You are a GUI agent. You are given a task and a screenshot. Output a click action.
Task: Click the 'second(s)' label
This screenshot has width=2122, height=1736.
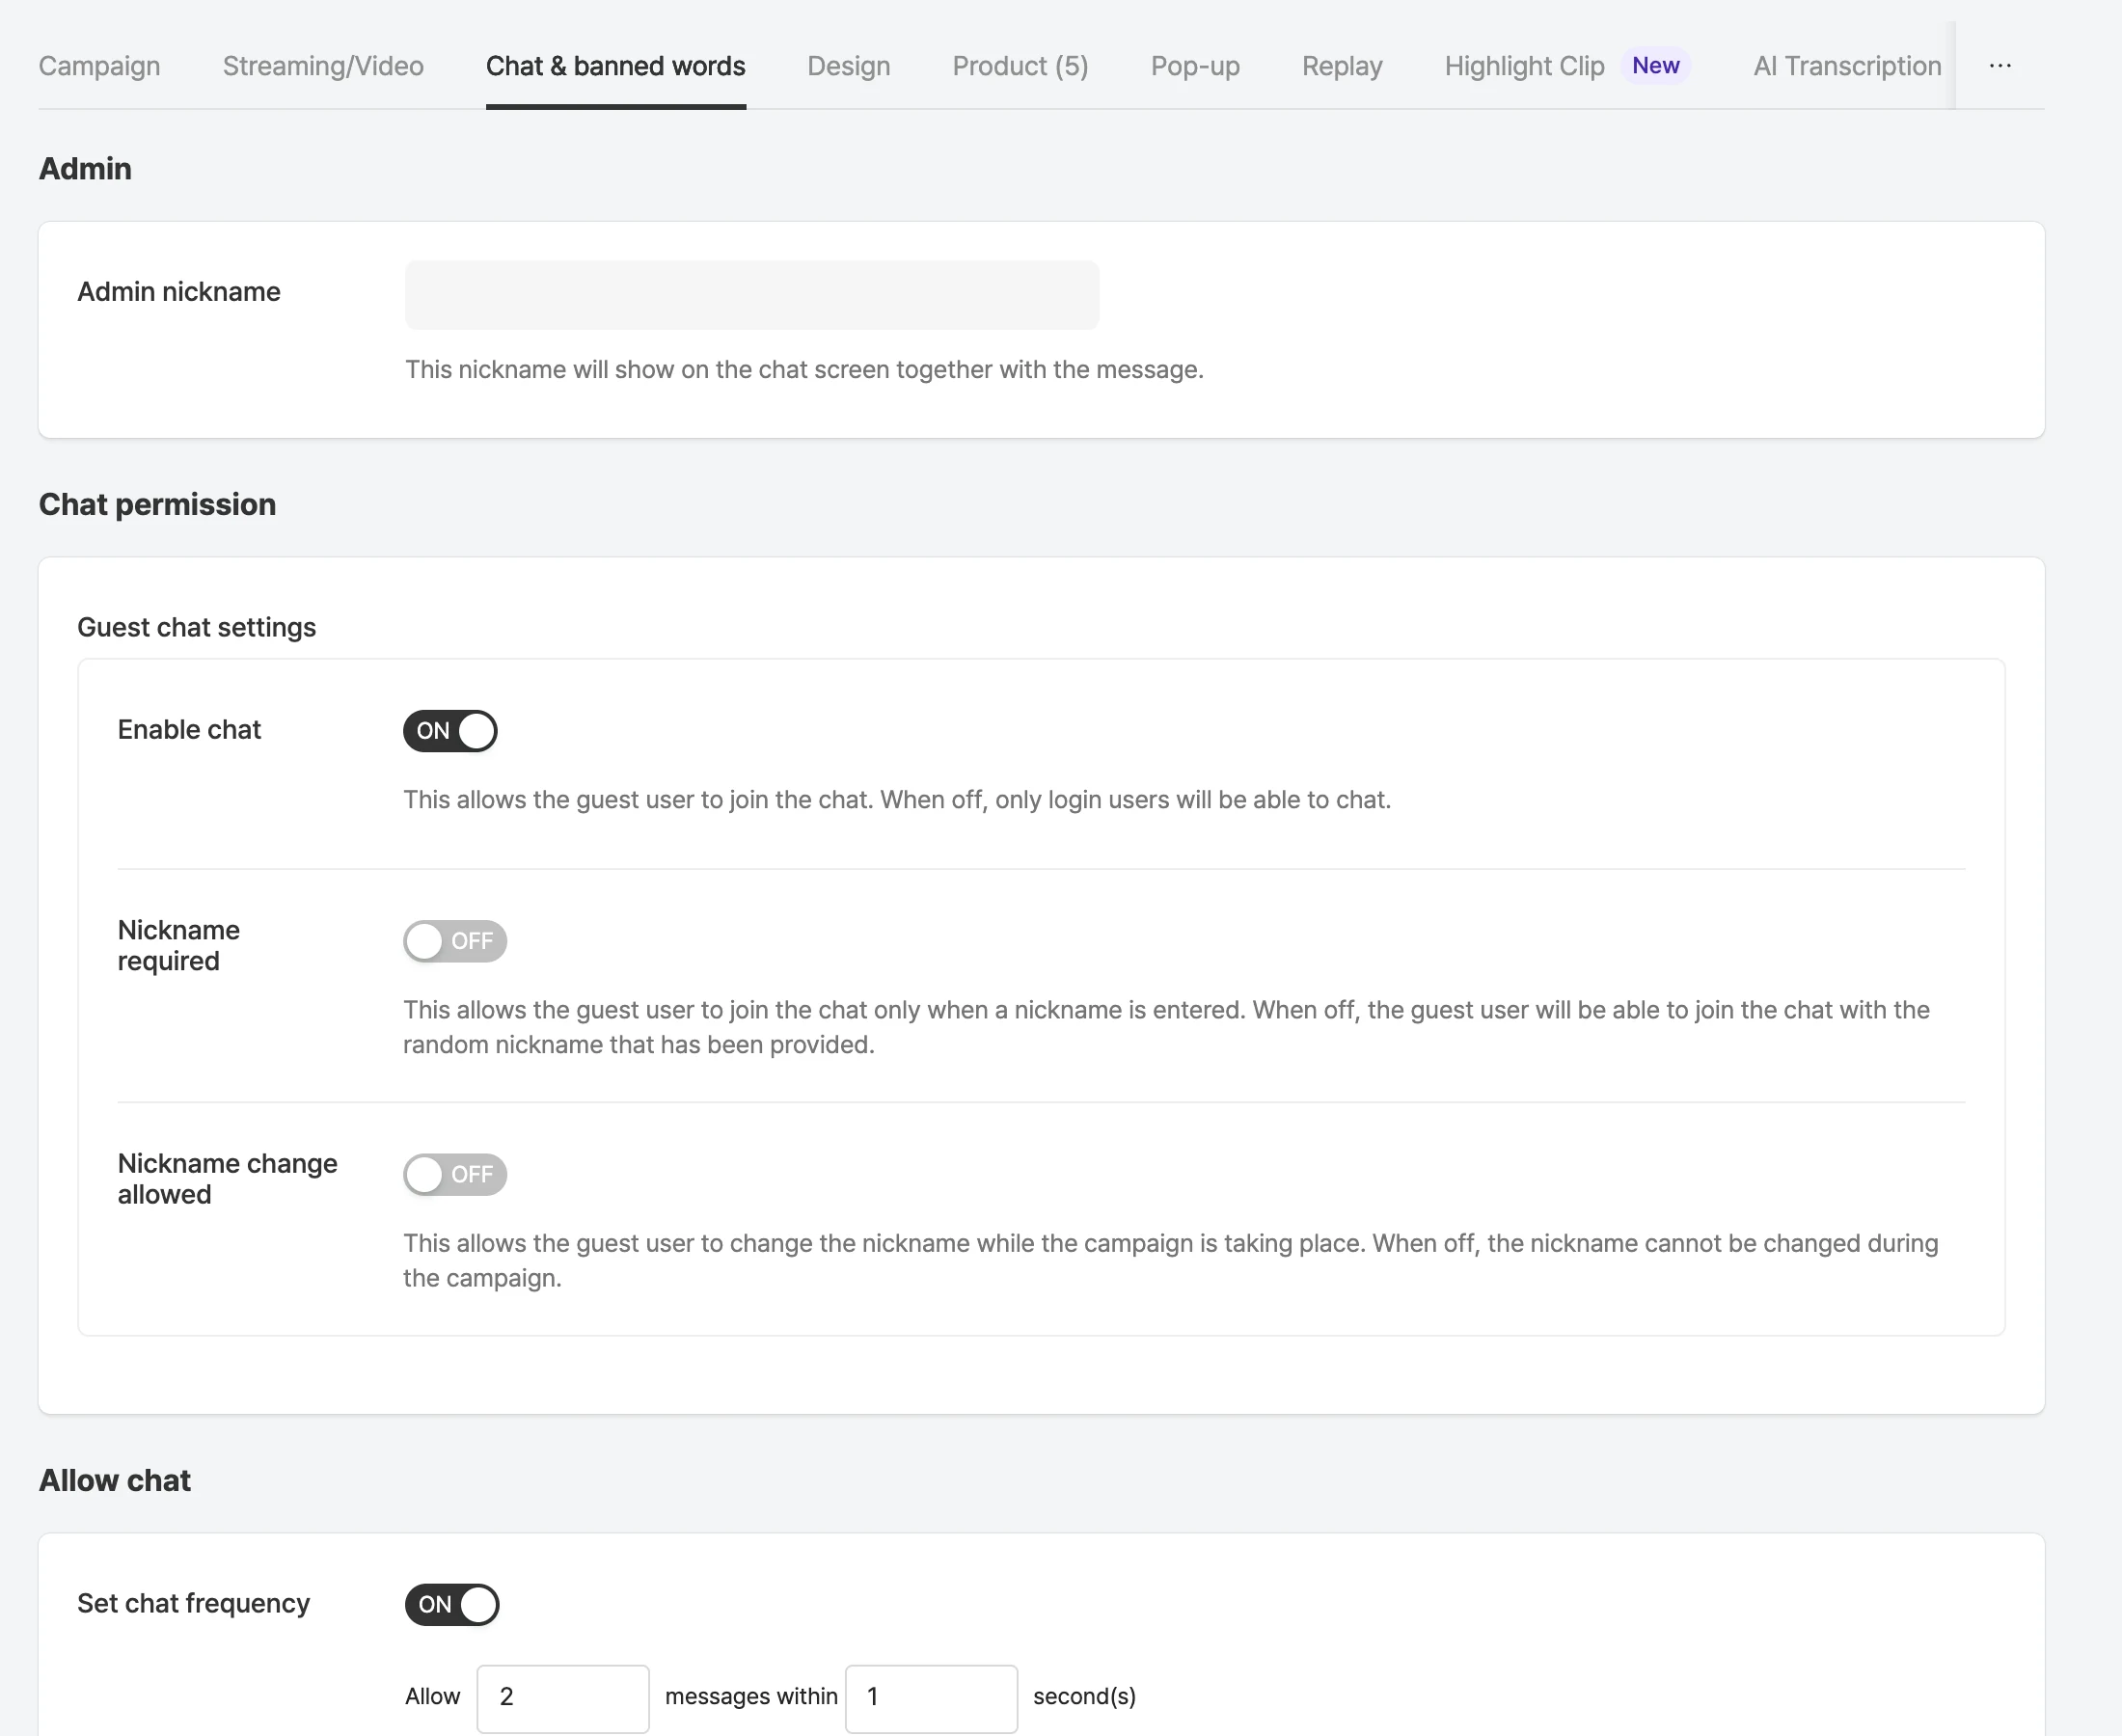[x=1084, y=1696]
